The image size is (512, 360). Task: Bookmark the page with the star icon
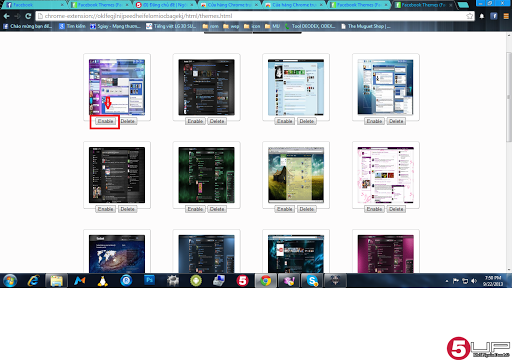point(470,16)
